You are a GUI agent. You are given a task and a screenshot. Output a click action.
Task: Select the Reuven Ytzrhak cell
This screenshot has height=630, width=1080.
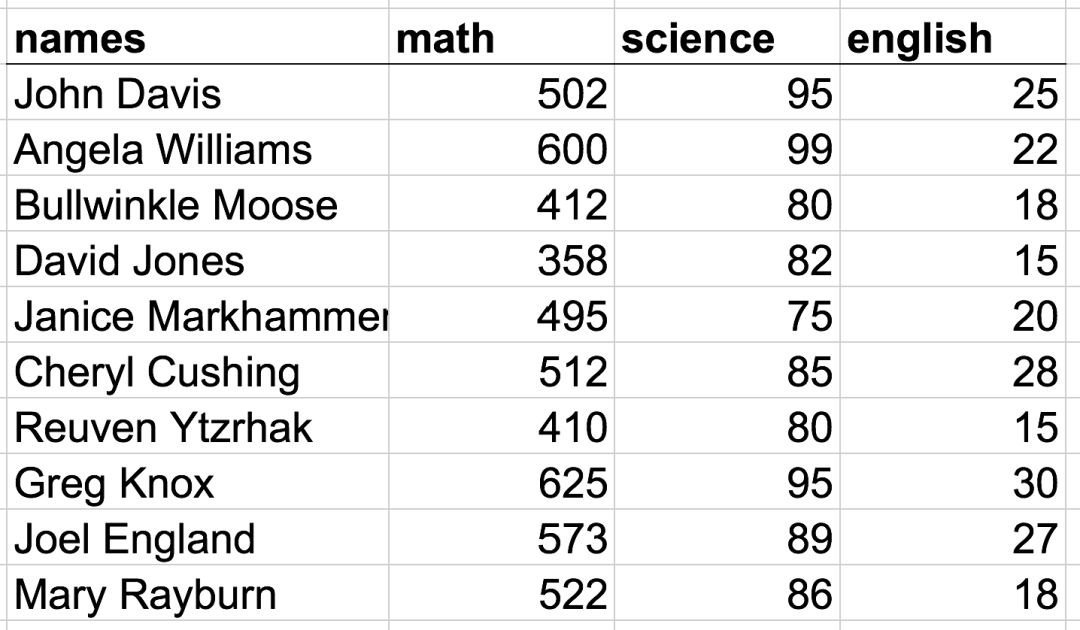[197, 426]
